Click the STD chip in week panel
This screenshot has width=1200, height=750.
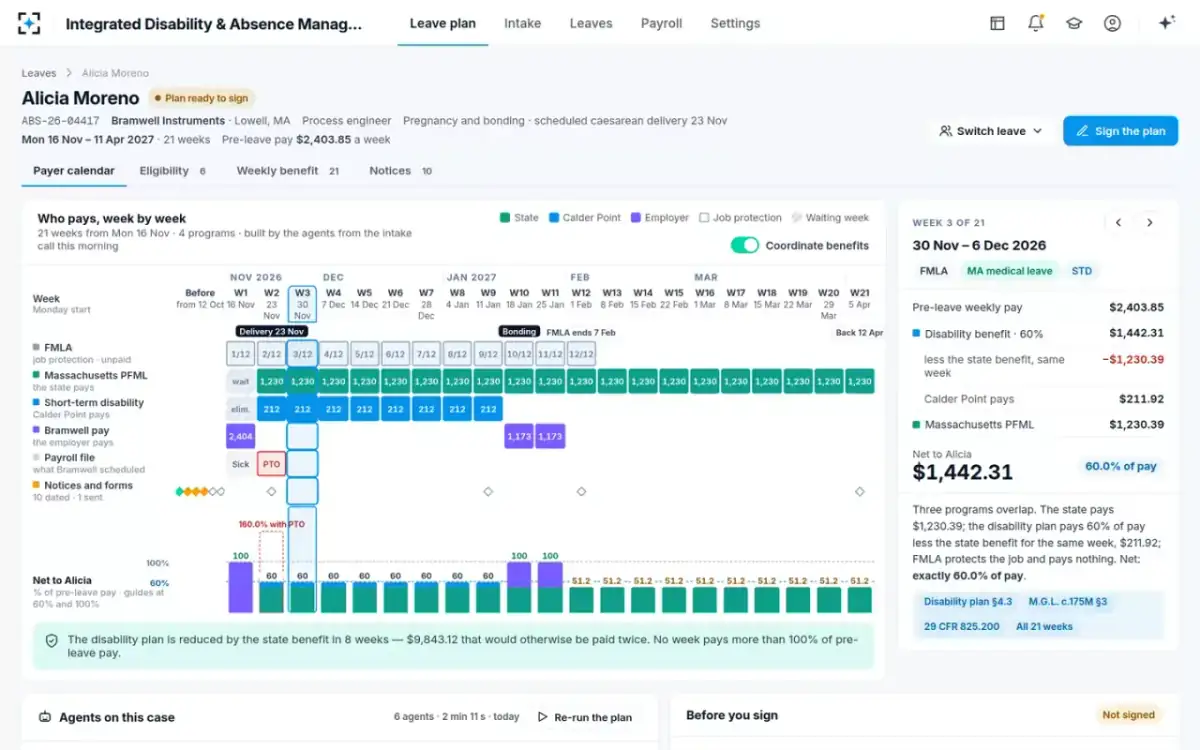point(1082,271)
